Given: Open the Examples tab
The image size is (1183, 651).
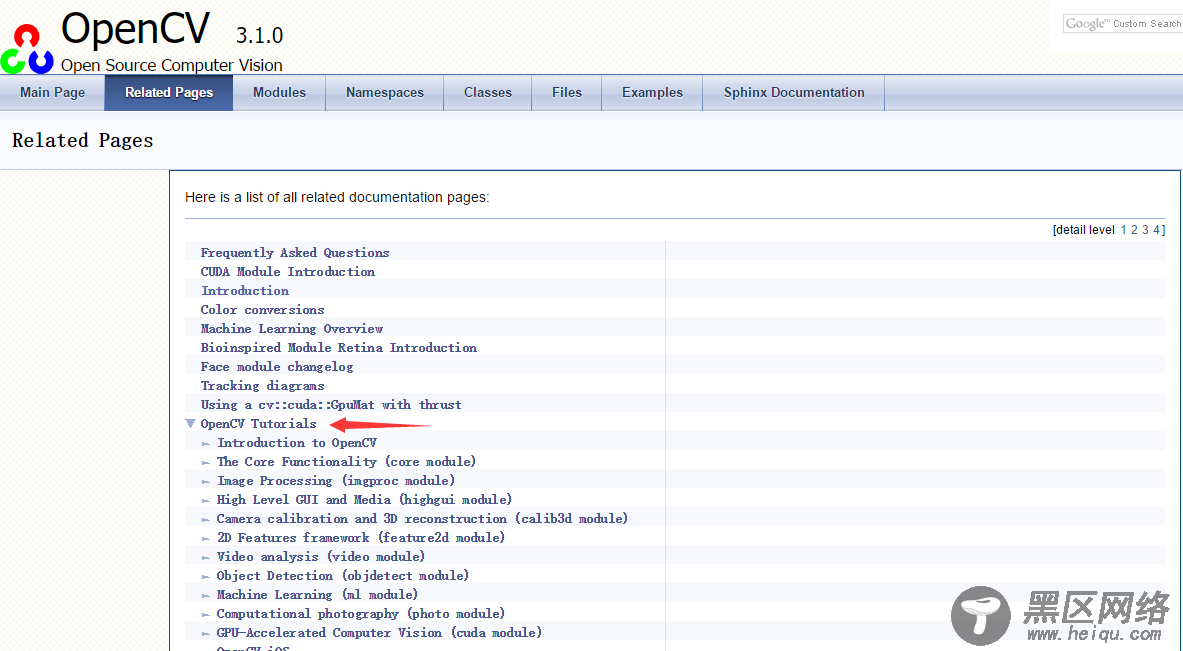Looking at the screenshot, I should coord(652,93).
